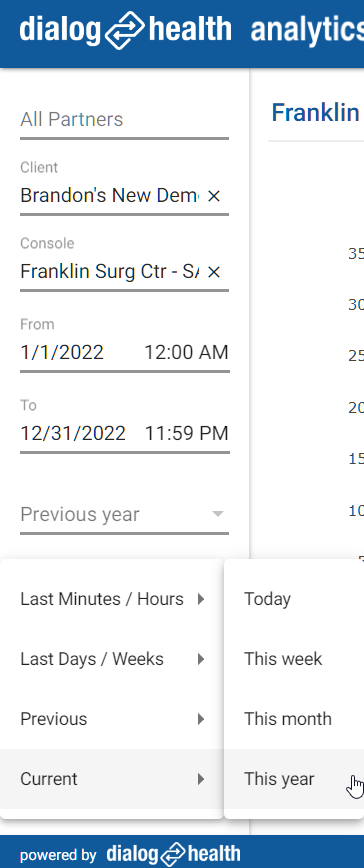Viewport: 364px width, 868px height.
Task: Clear the Client field with X icon
Action: (214, 195)
